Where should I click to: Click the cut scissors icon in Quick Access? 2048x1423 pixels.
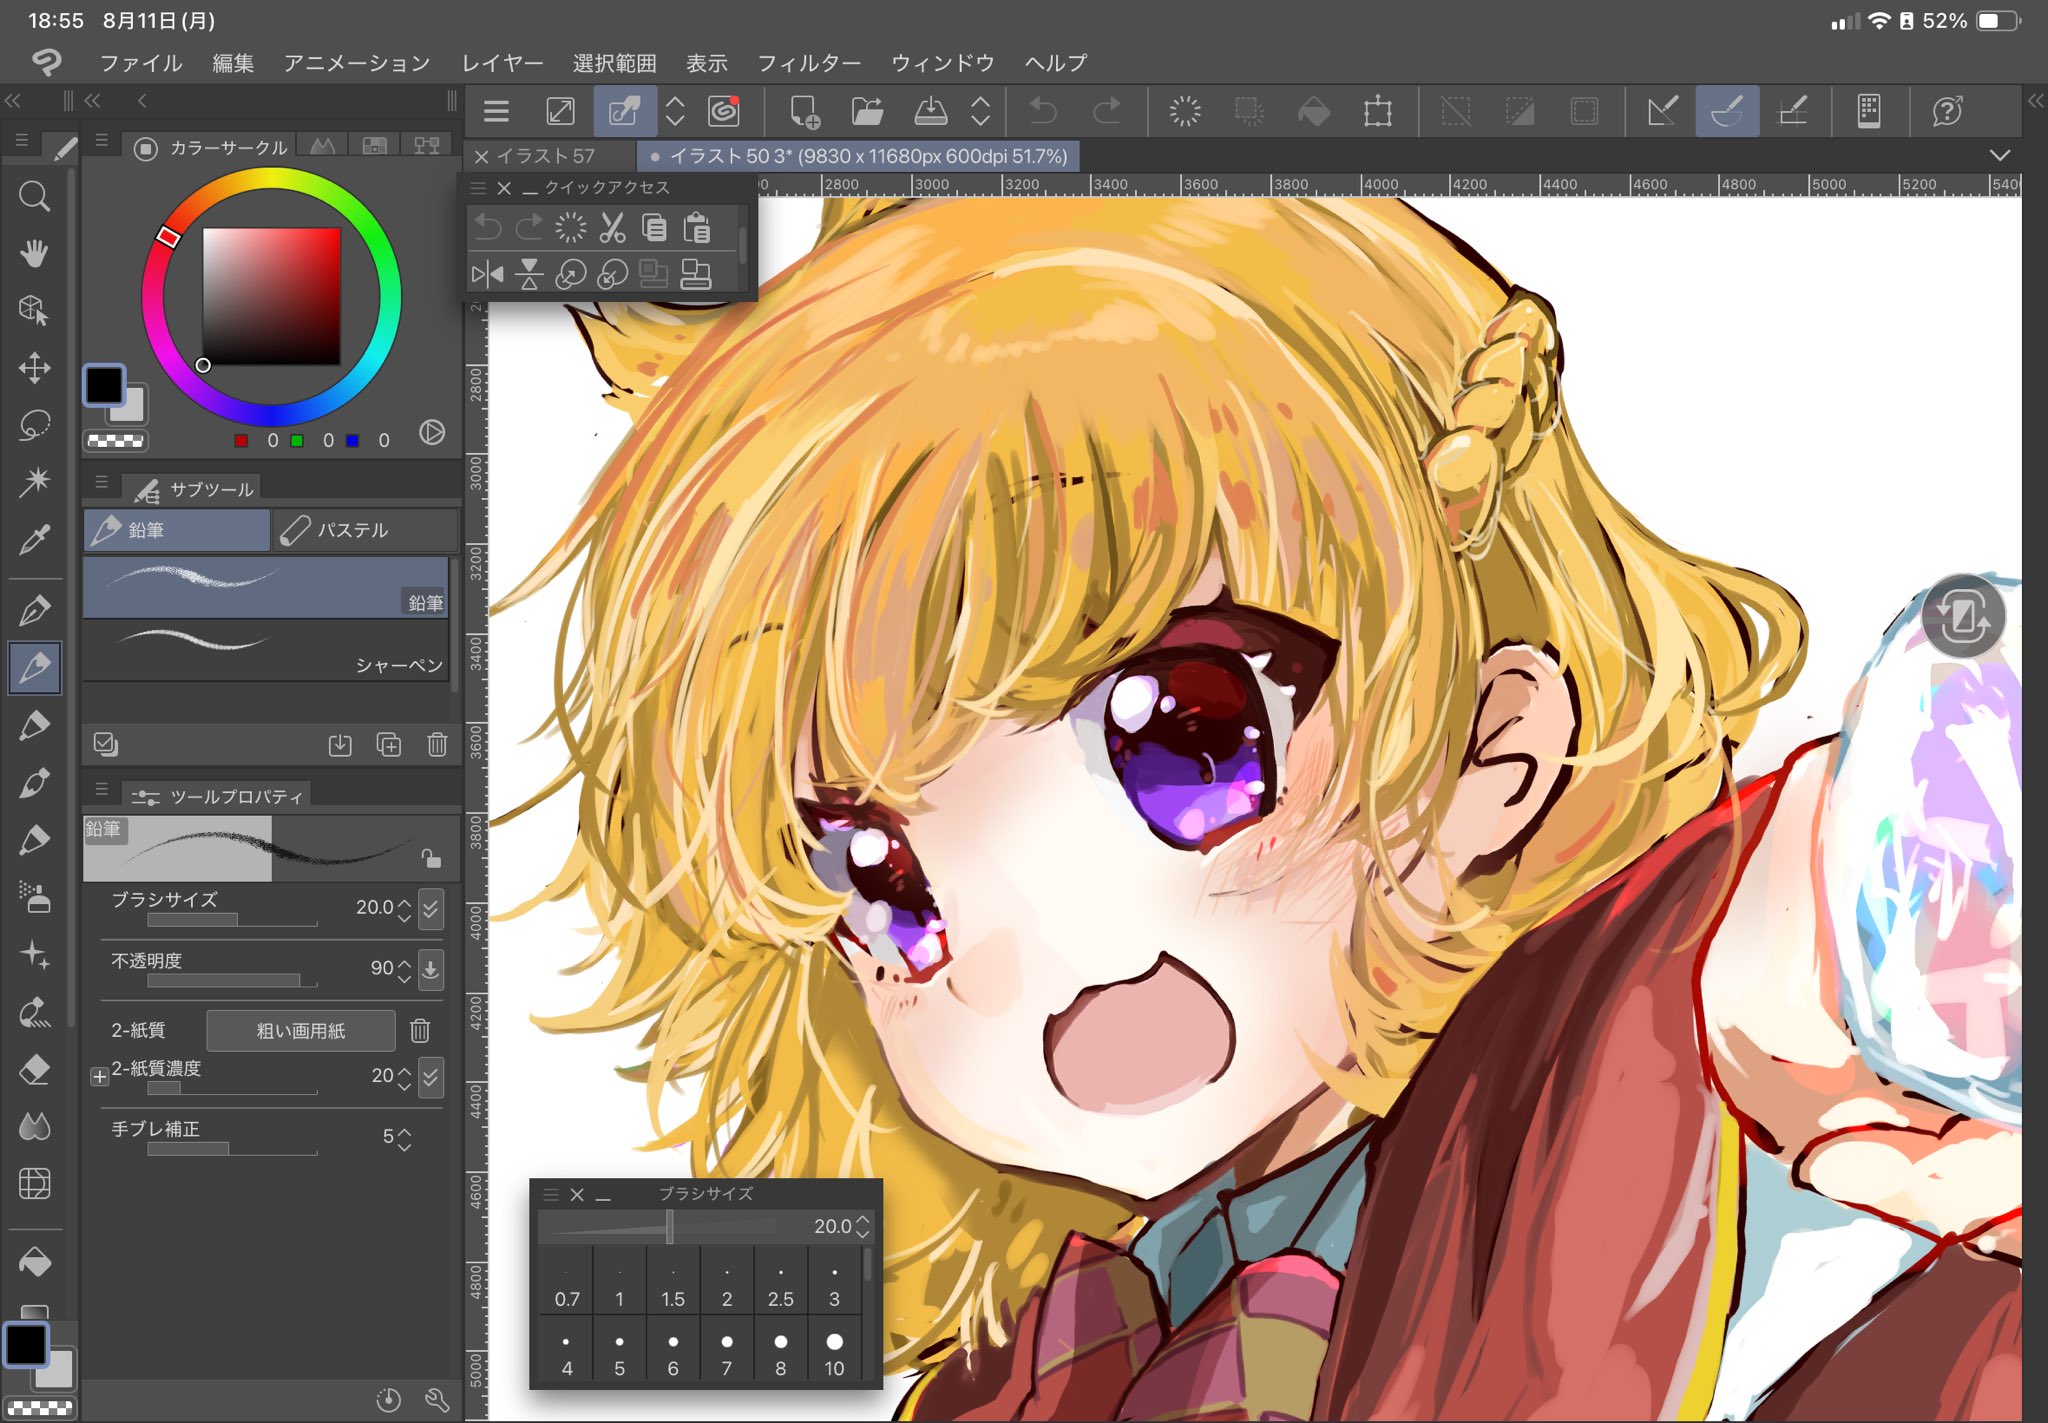(612, 228)
